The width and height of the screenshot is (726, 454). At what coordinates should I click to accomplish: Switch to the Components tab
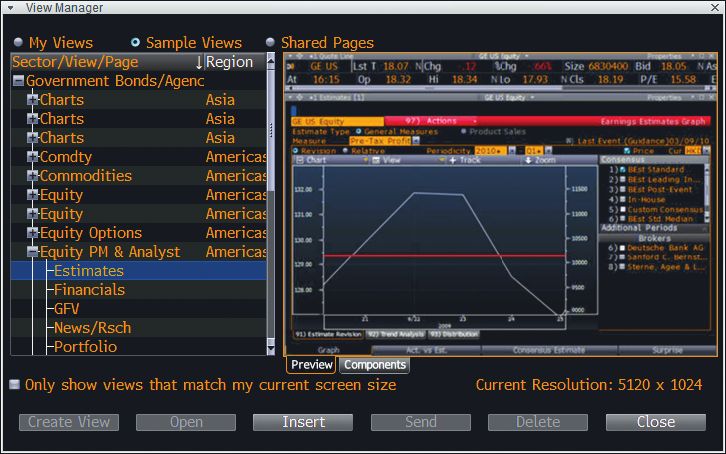click(375, 365)
